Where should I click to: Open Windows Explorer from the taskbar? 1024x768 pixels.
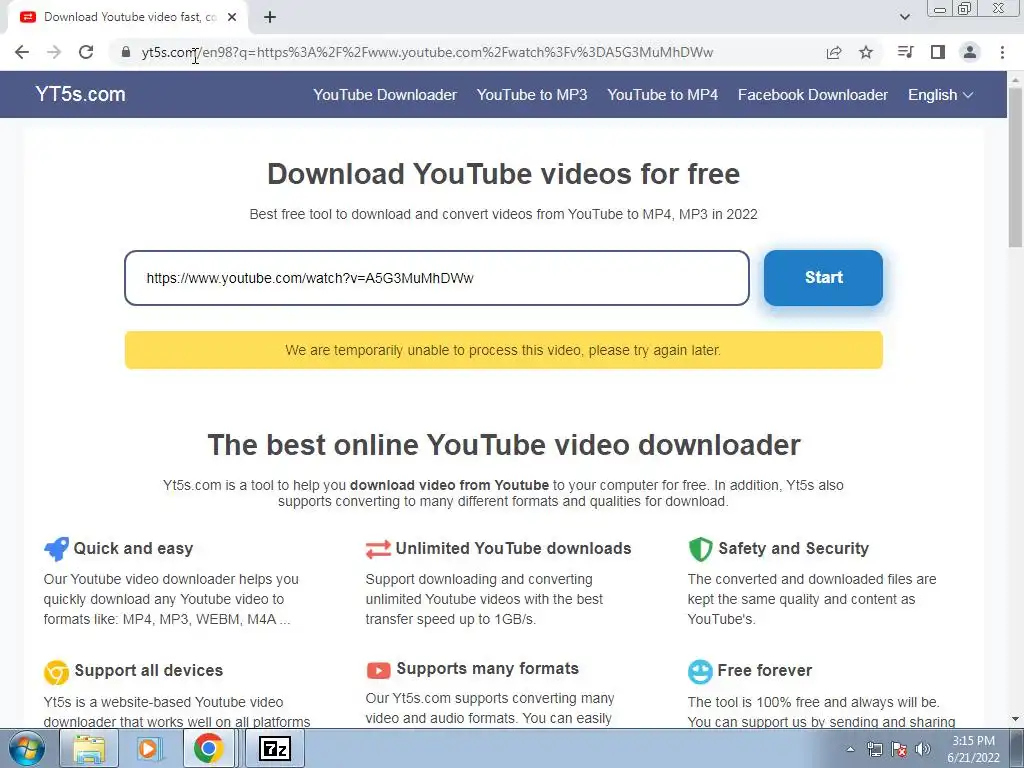pyautogui.click(x=89, y=748)
